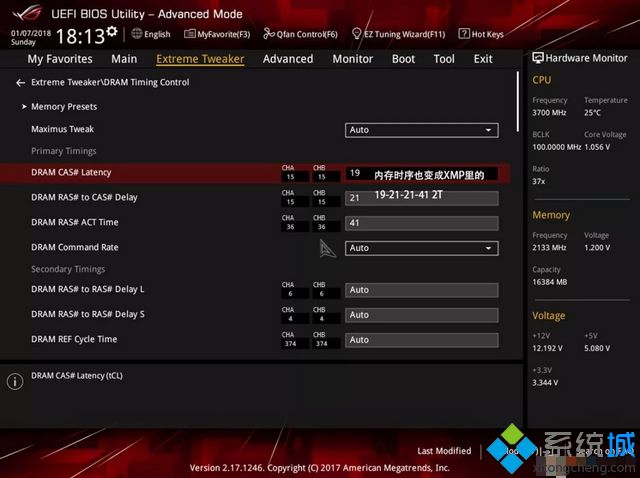Click the +12V 12.192 V reading
This screenshot has height=478, width=640.
(x=547, y=349)
